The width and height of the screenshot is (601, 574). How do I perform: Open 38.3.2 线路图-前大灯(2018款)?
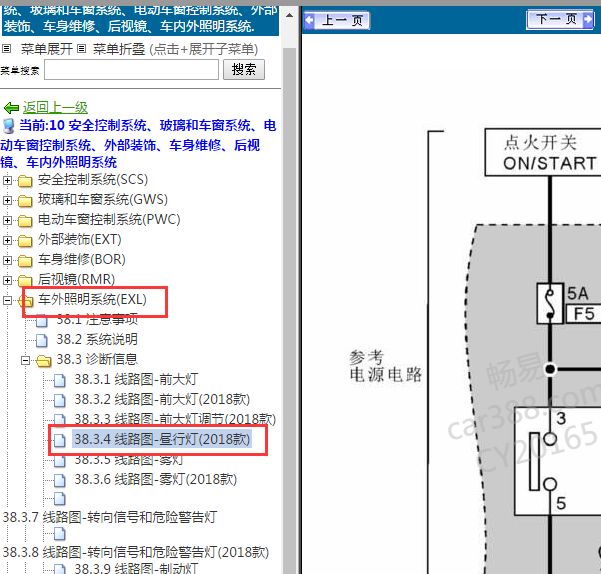pyautogui.click(x=162, y=399)
